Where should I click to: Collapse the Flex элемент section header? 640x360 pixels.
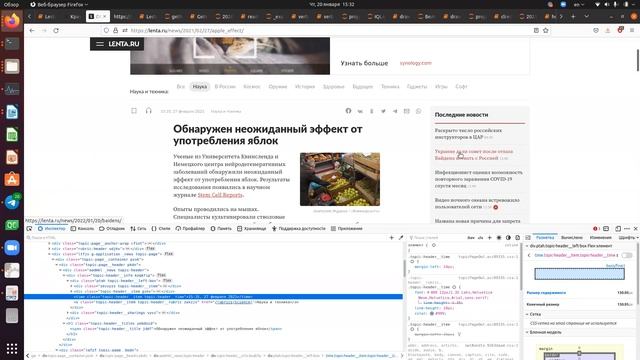pyautogui.click(x=527, y=246)
